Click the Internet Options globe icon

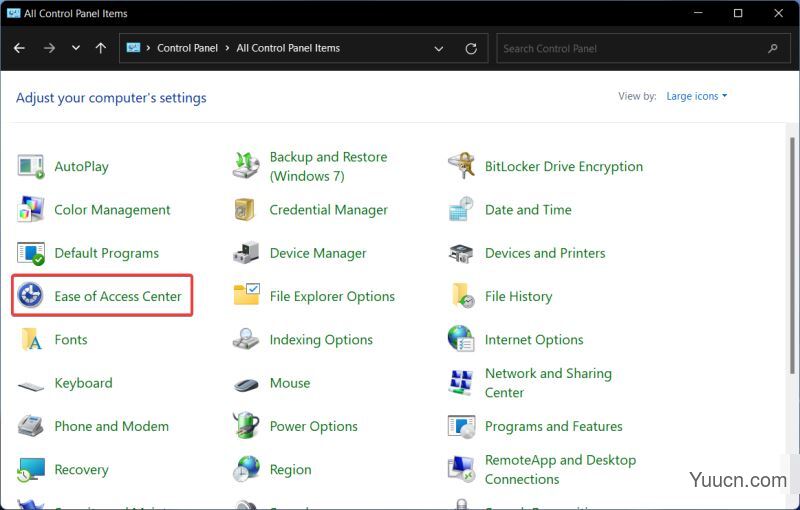point(461,339)
